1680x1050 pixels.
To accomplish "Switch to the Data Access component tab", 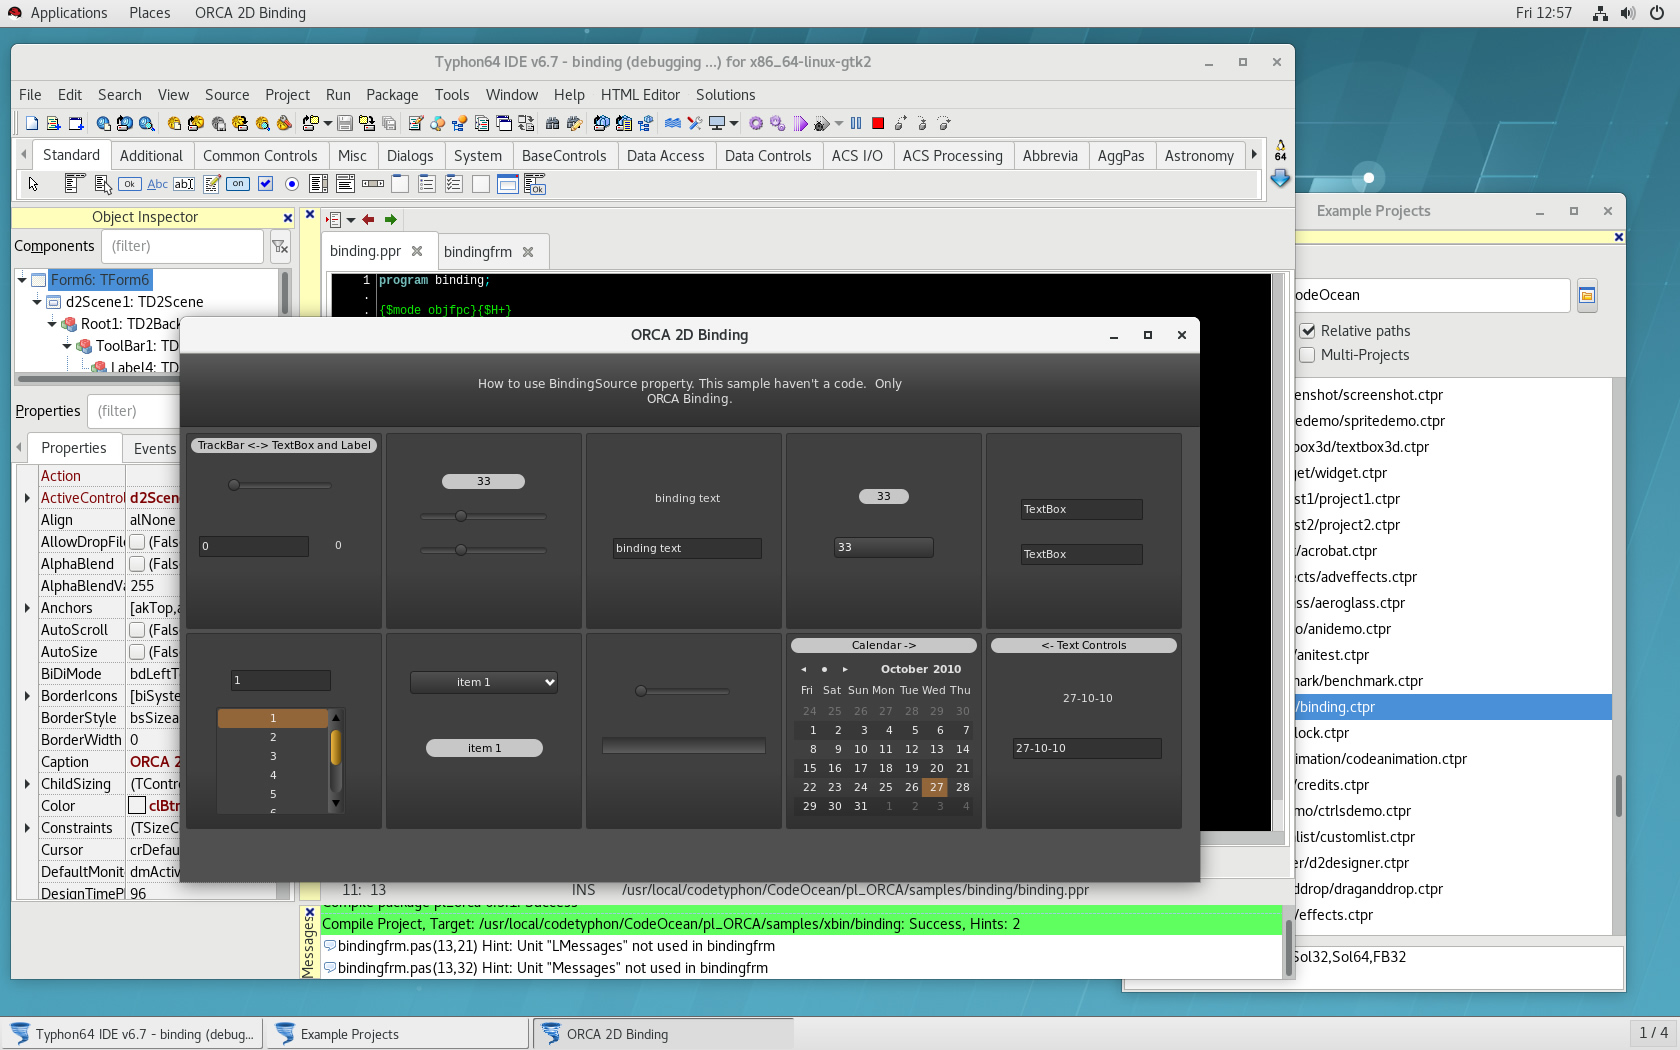I will pos(665,156).
